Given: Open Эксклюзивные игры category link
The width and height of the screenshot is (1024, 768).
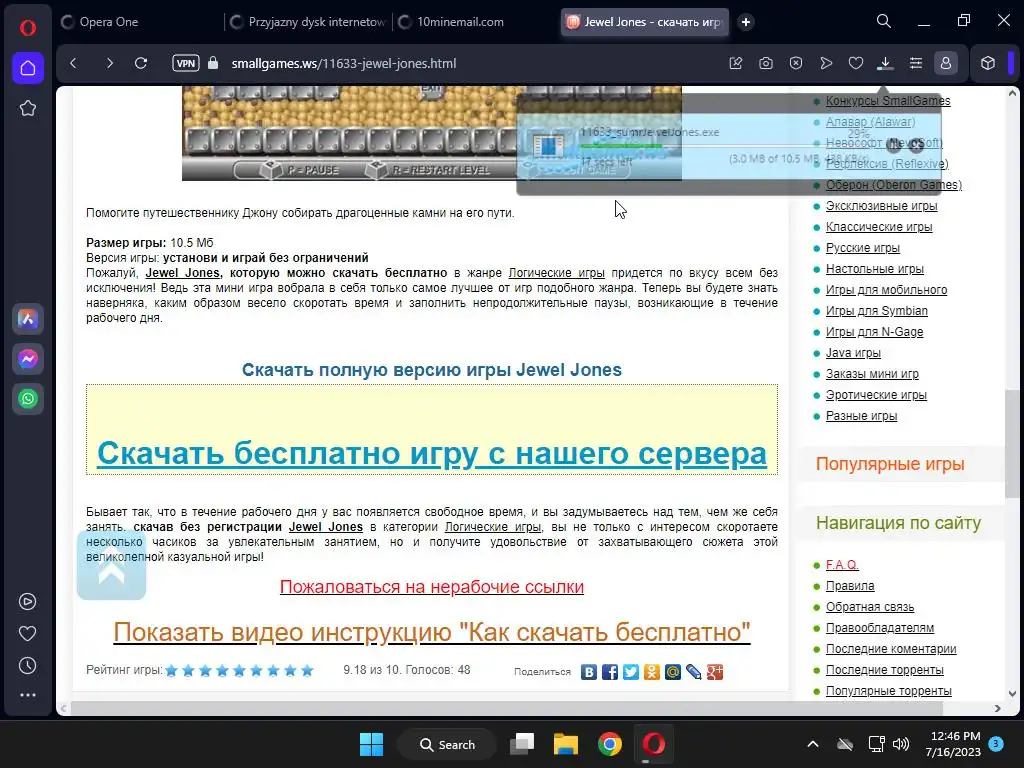Looking at the screenshot, I should tap(881, 206).
